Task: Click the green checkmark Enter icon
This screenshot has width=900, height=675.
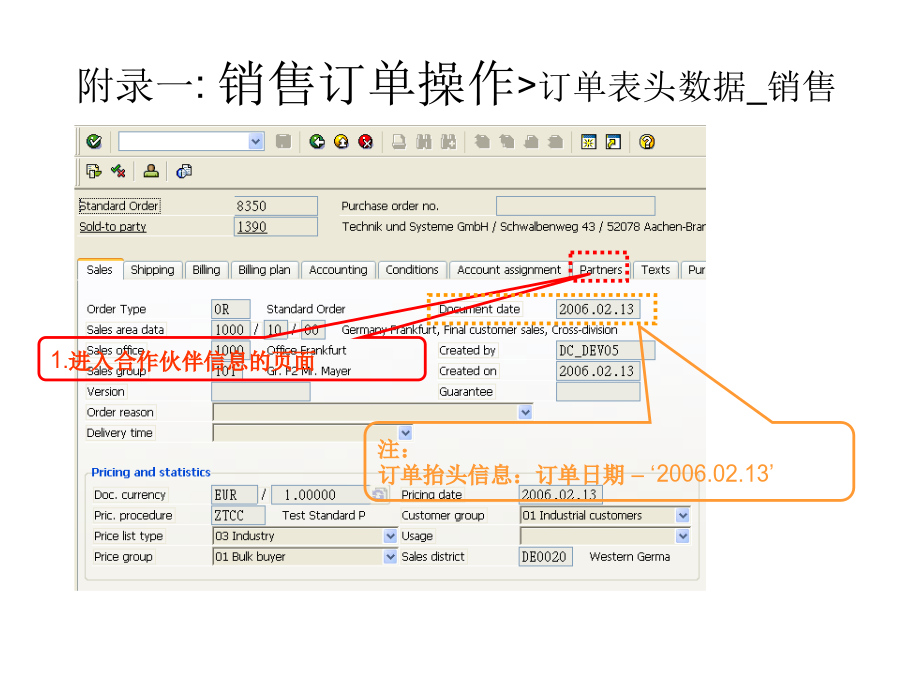Action: (94, 141)
